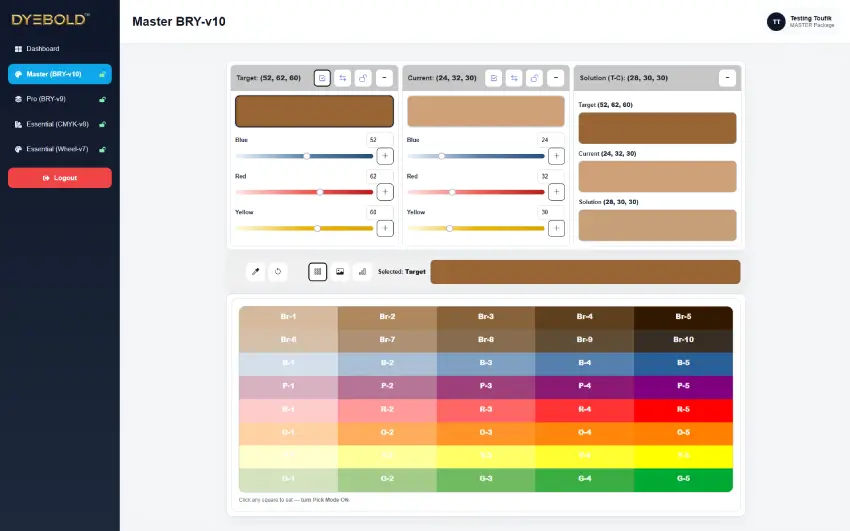The height and width of the screenshot is (531, 850).
Task: Click the Current Blue value field showing 24
Action: click(551, 140)
